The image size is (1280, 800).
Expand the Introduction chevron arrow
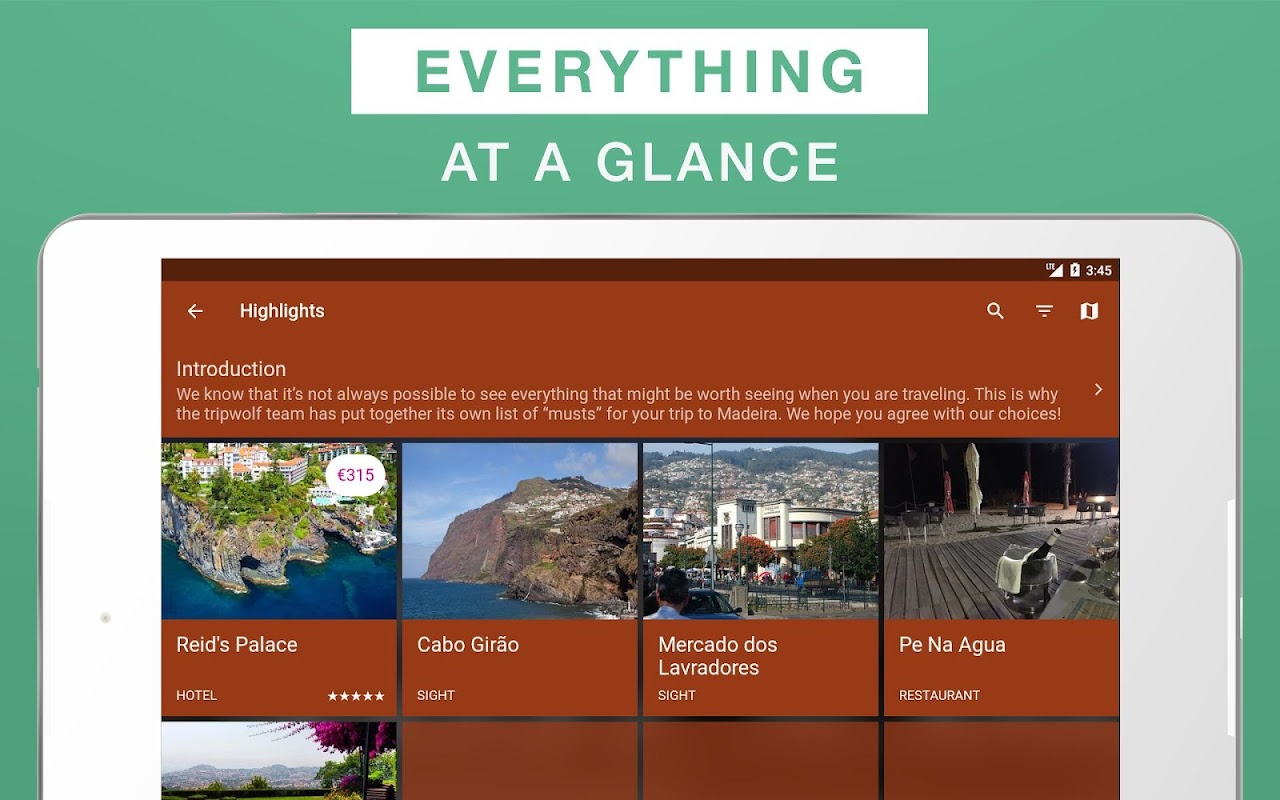(x=1098, y=390)
